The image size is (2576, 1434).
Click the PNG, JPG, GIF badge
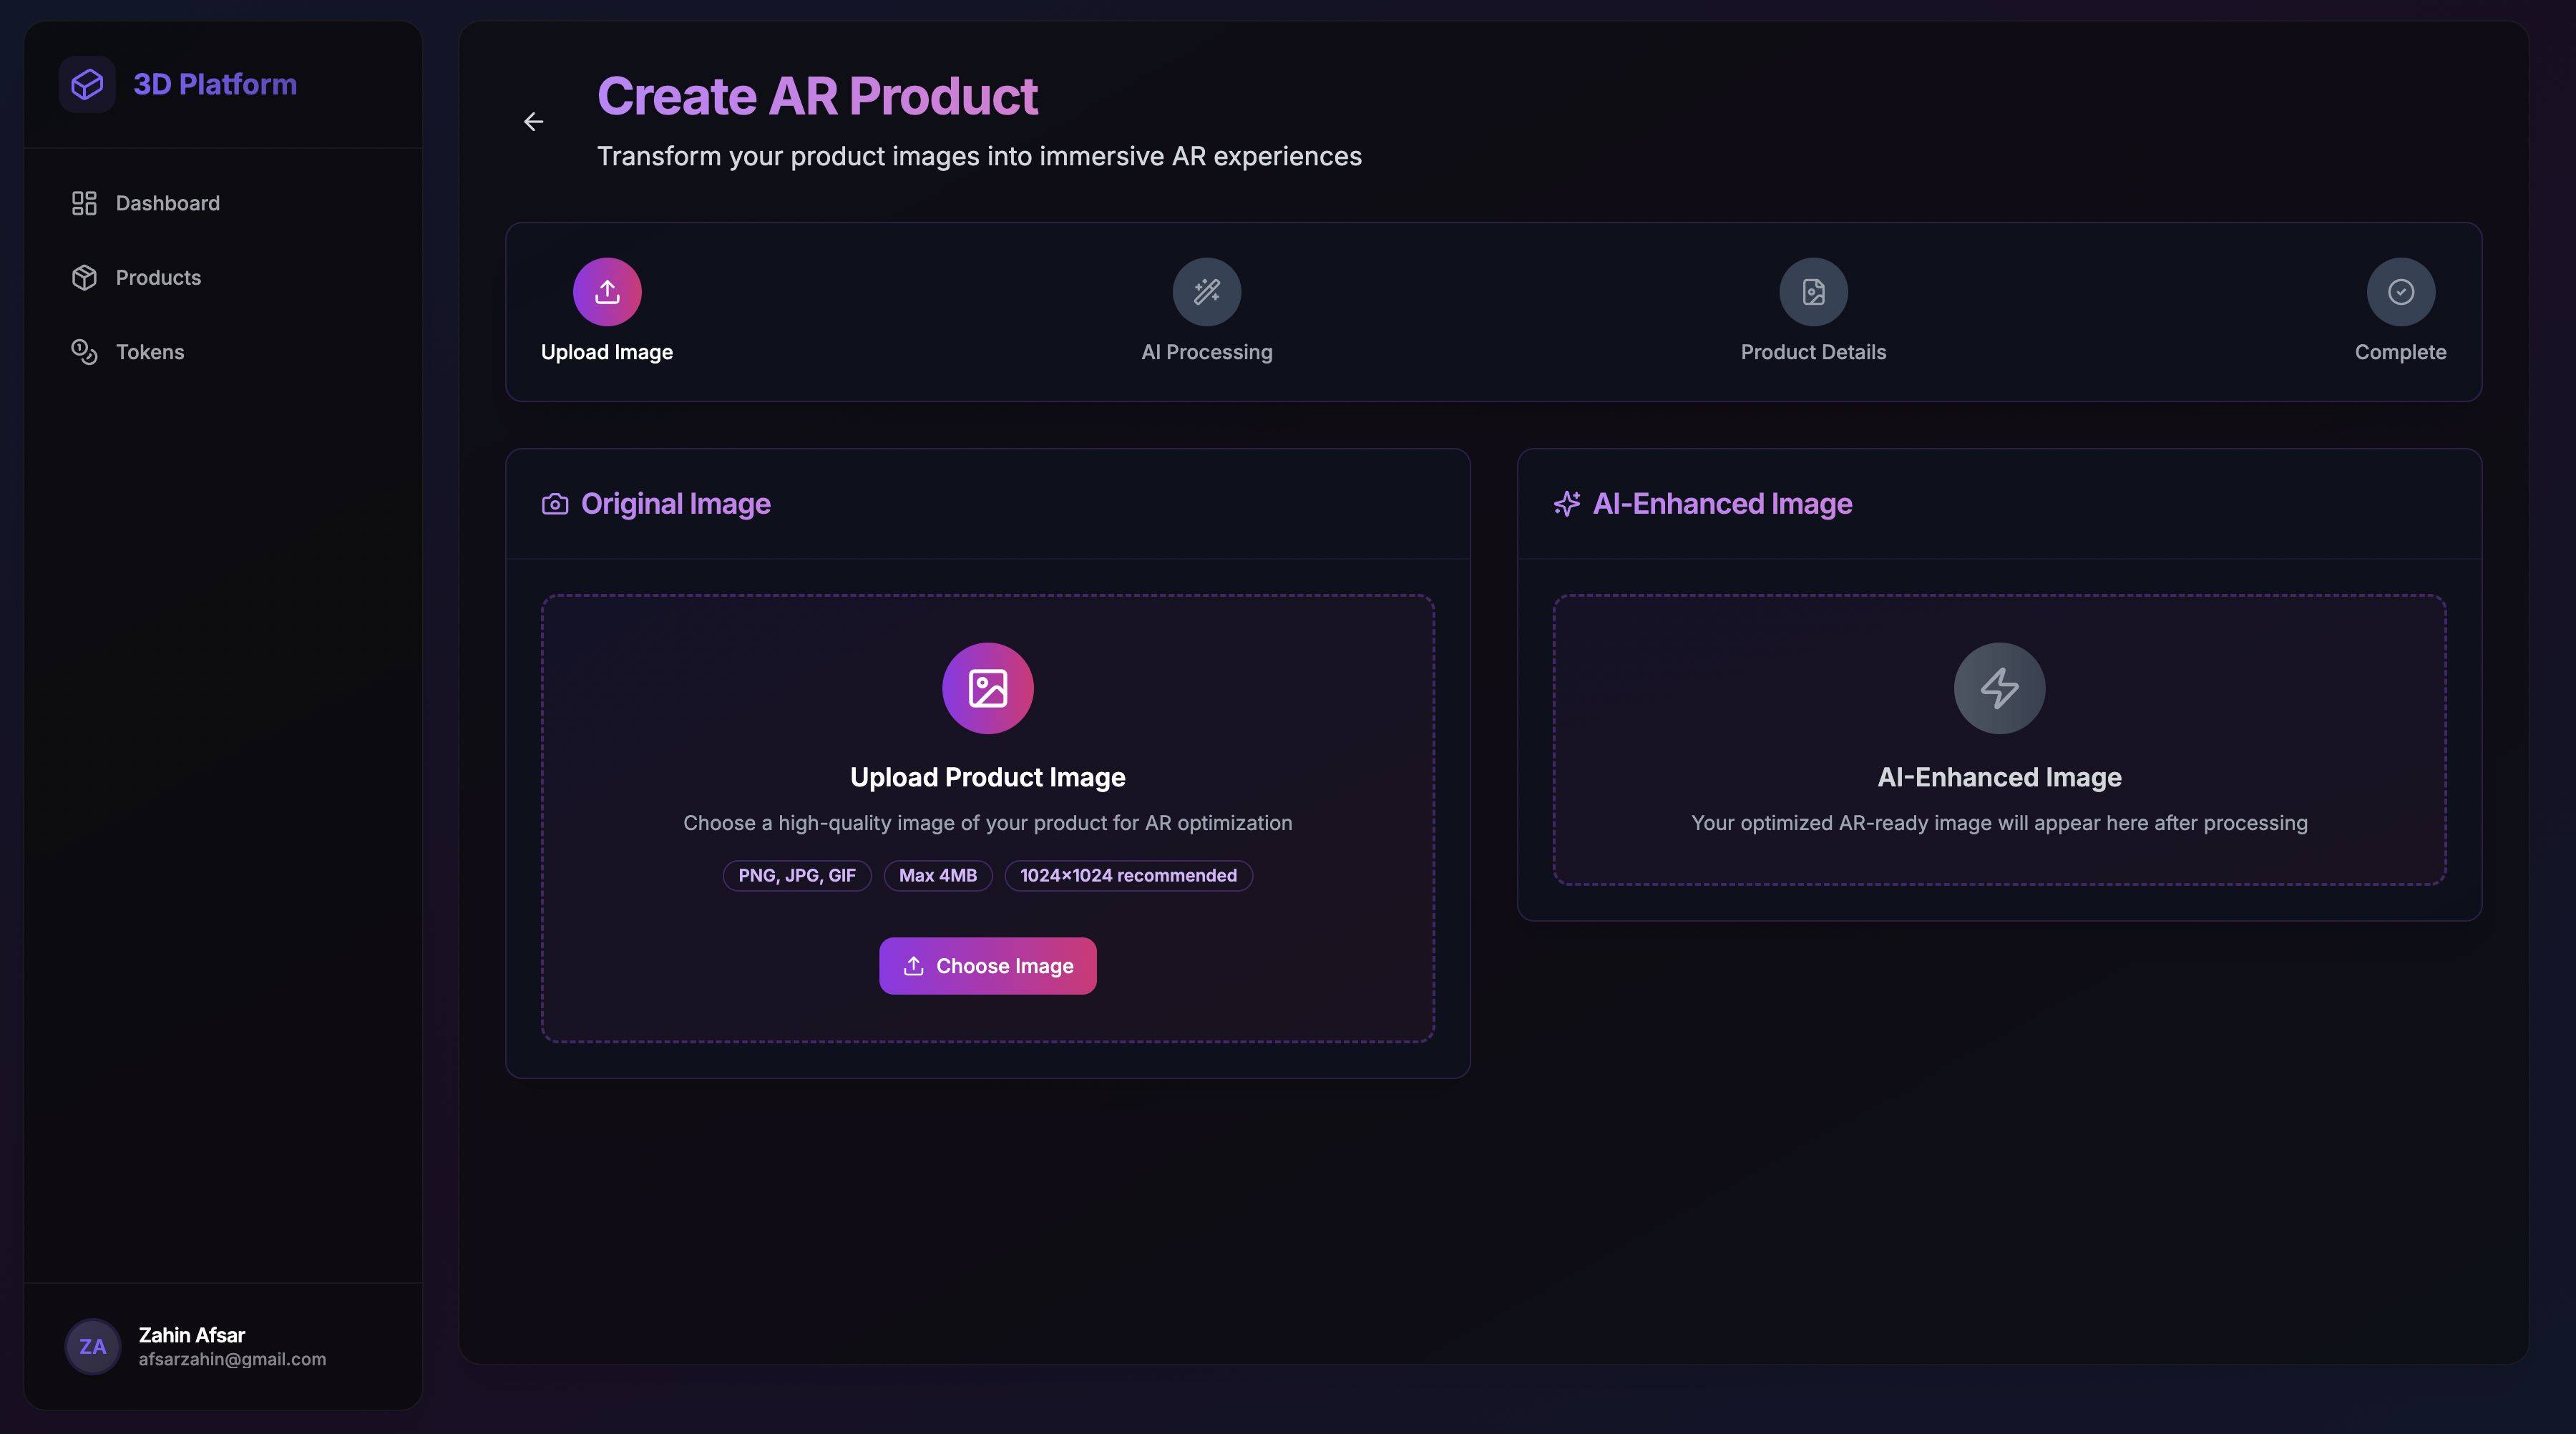[x=796, y=875]
